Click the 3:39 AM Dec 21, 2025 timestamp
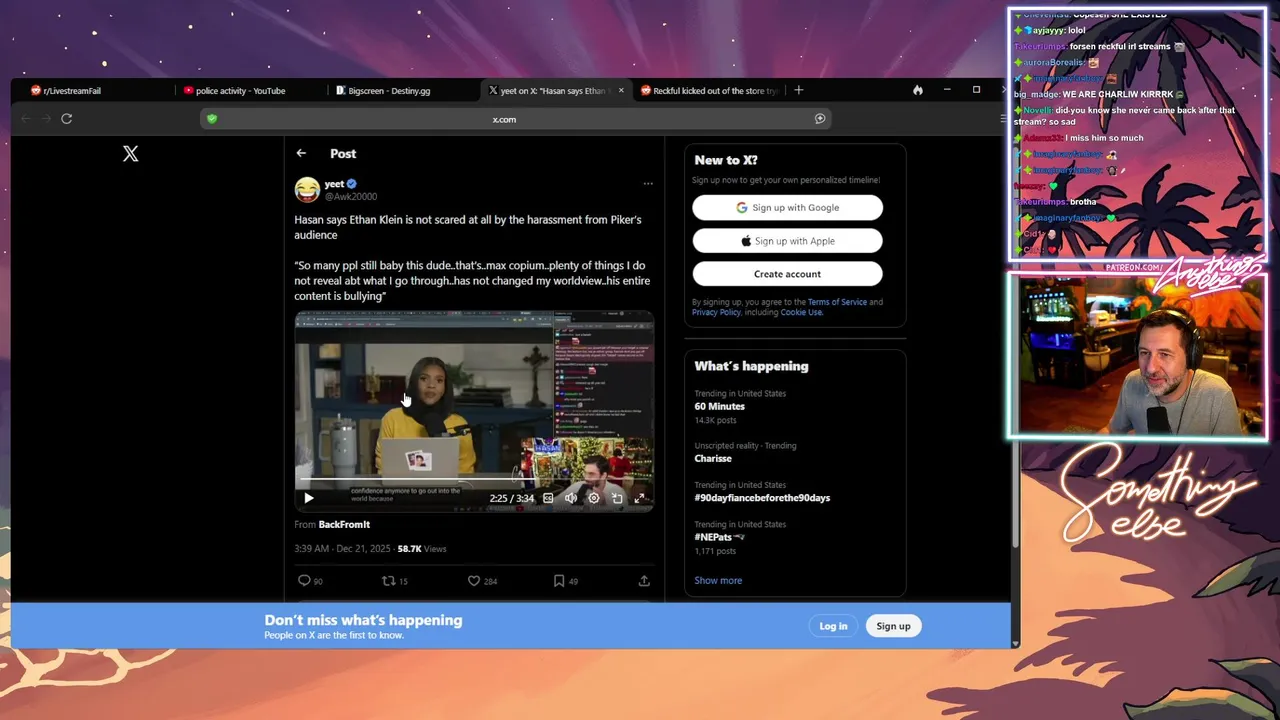This screenshot has width=1280, height=720. click(x=343, y=549)
